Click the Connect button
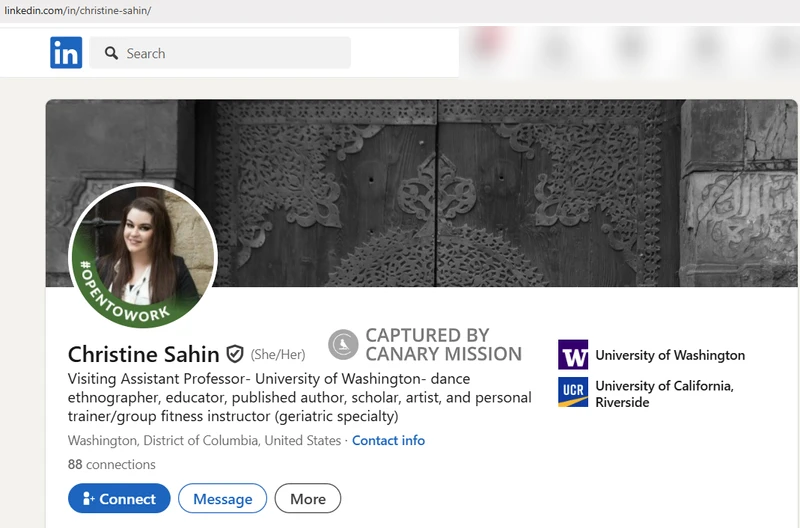Image resolution: width=800 pixels, height=528 pixels. coord(119,498)
